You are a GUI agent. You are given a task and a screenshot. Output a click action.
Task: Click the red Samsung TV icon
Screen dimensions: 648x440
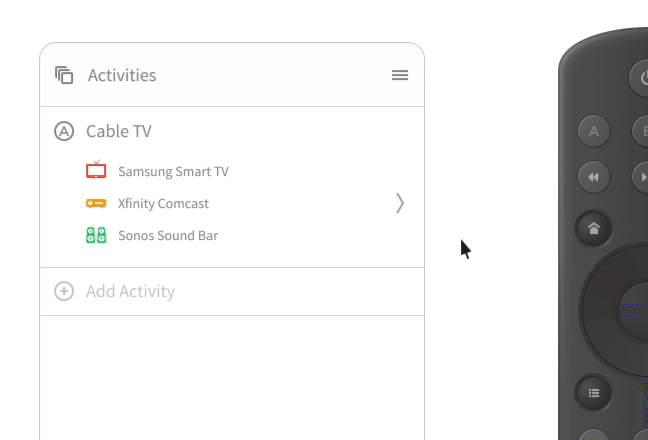click(x=96, y=170)
